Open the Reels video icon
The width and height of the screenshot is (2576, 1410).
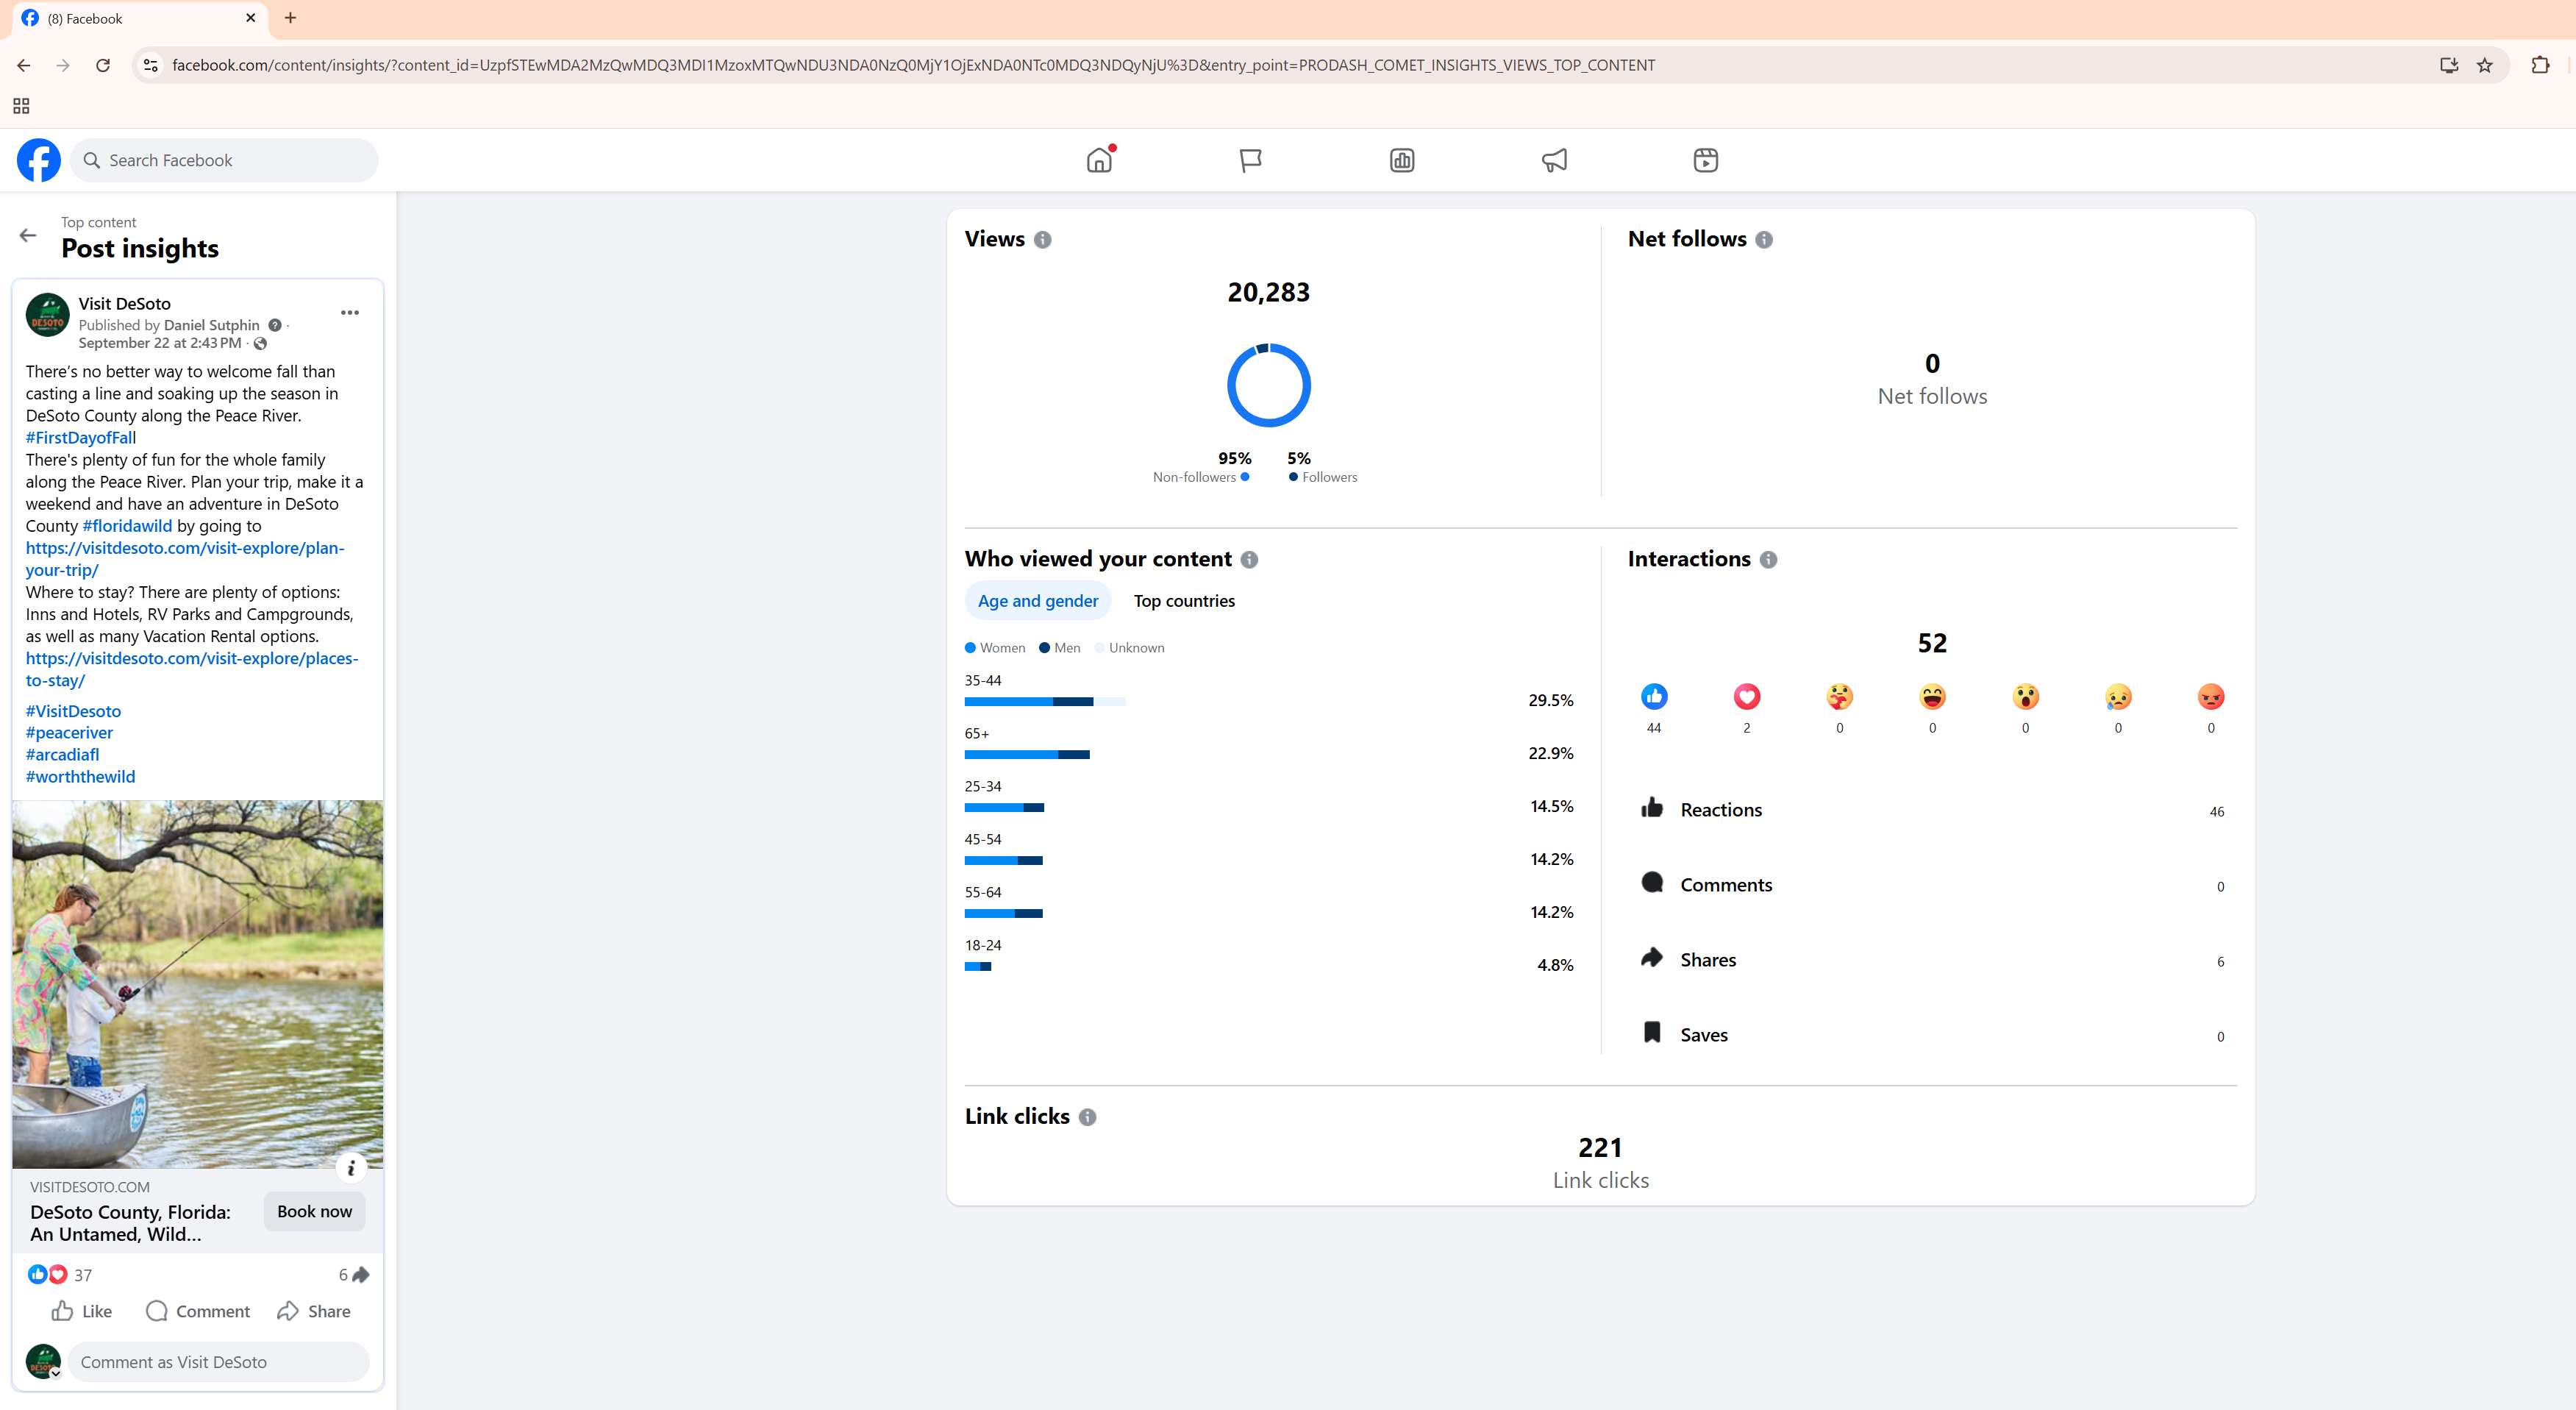click(1705, 160)
